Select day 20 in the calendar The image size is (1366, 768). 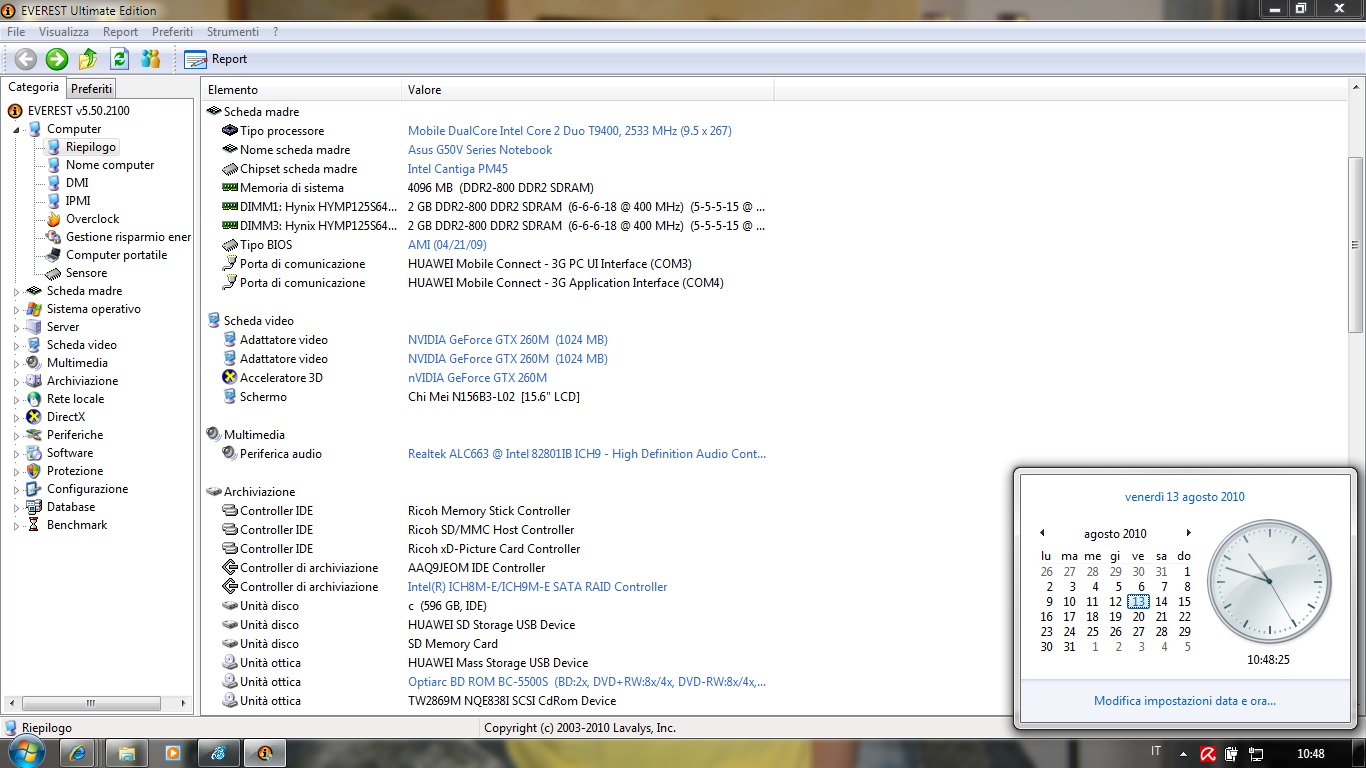point(1138,617)
